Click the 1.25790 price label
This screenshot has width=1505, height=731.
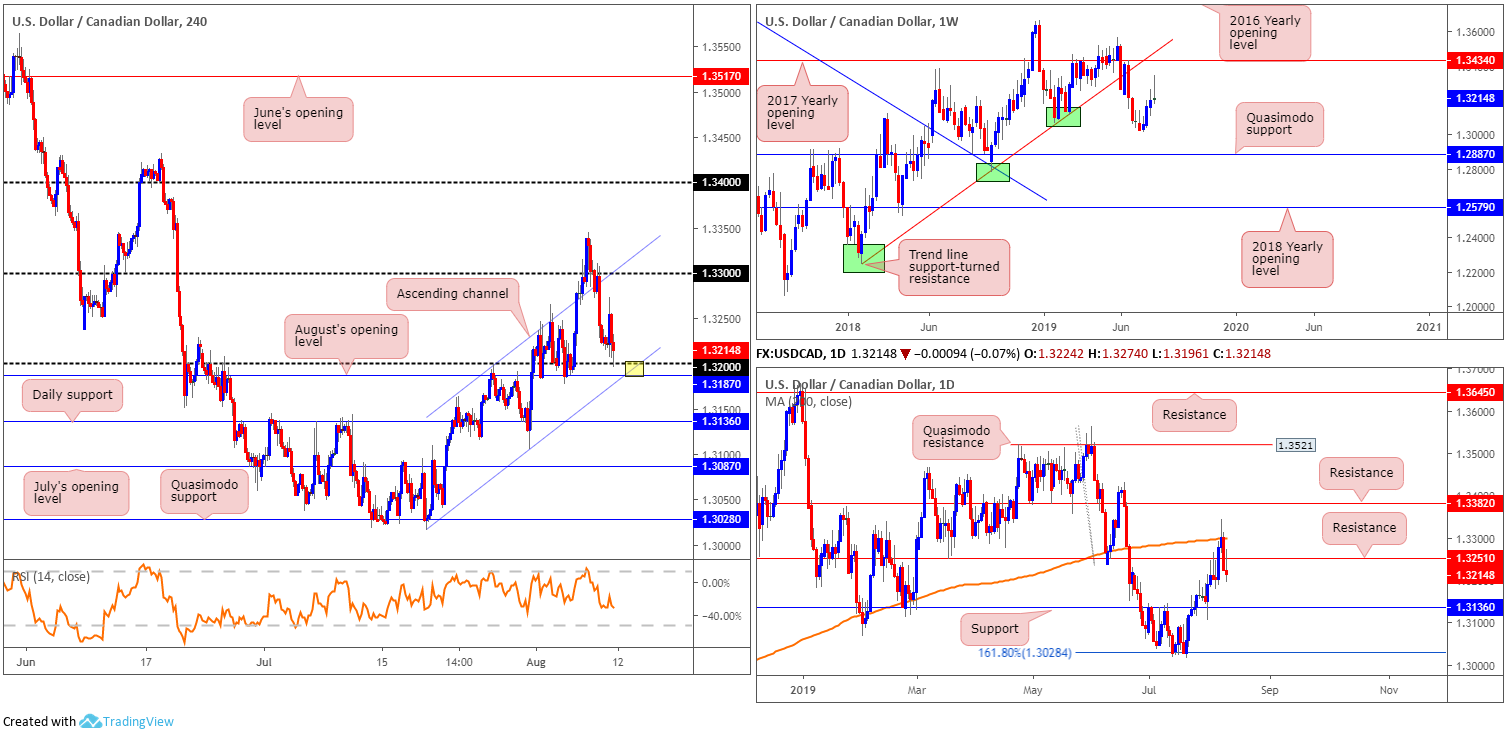[x=1475, y=207]
